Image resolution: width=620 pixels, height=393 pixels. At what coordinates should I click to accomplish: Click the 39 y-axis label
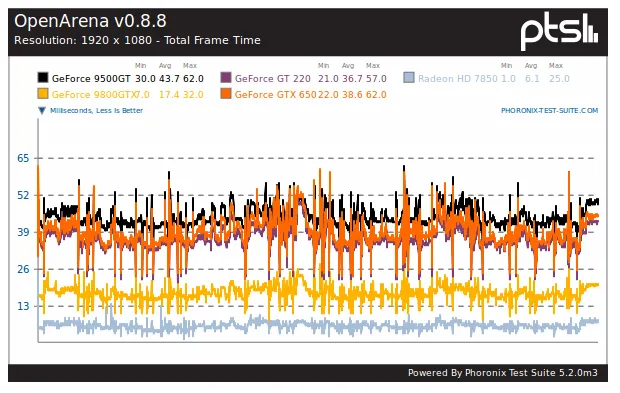coord(23,232)
